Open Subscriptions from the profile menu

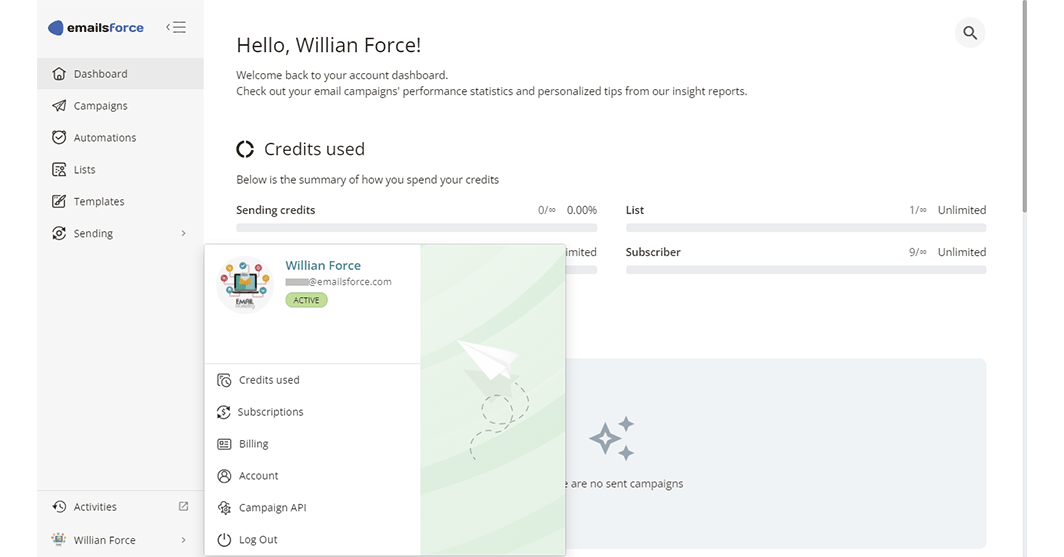(270, 412)
